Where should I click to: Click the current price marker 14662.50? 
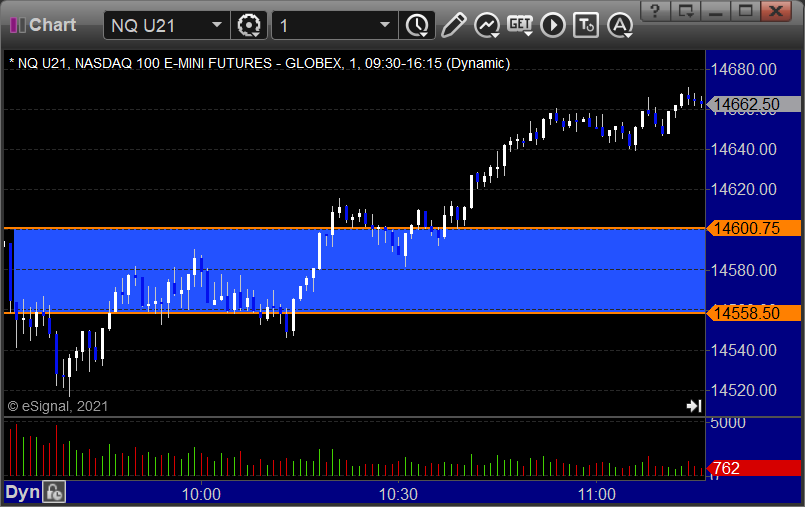point(753,104)
